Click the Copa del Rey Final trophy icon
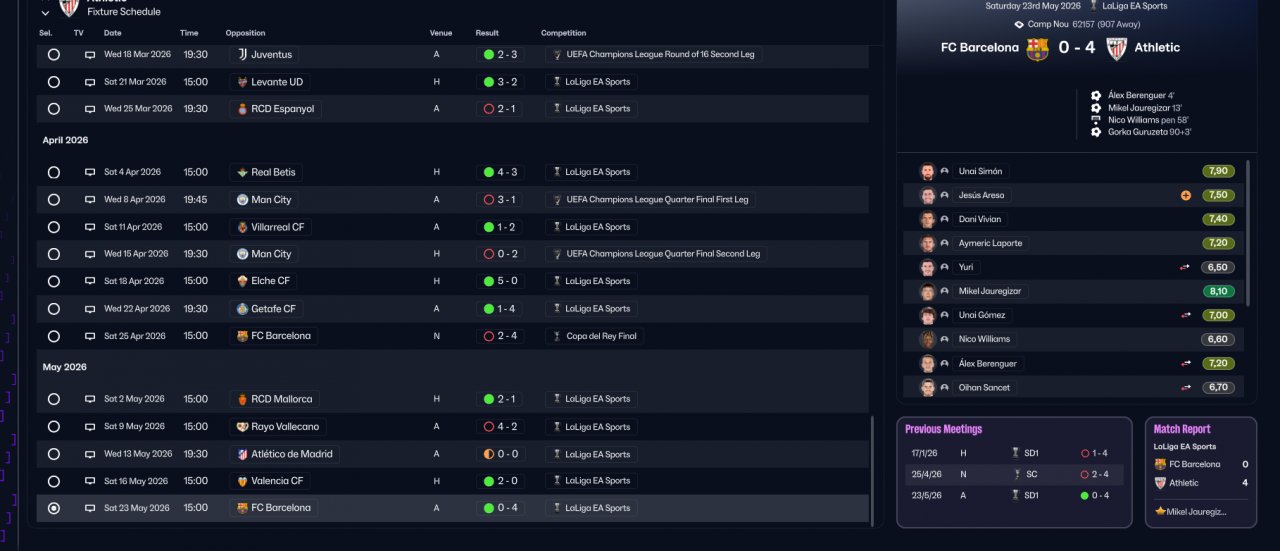 557,336
